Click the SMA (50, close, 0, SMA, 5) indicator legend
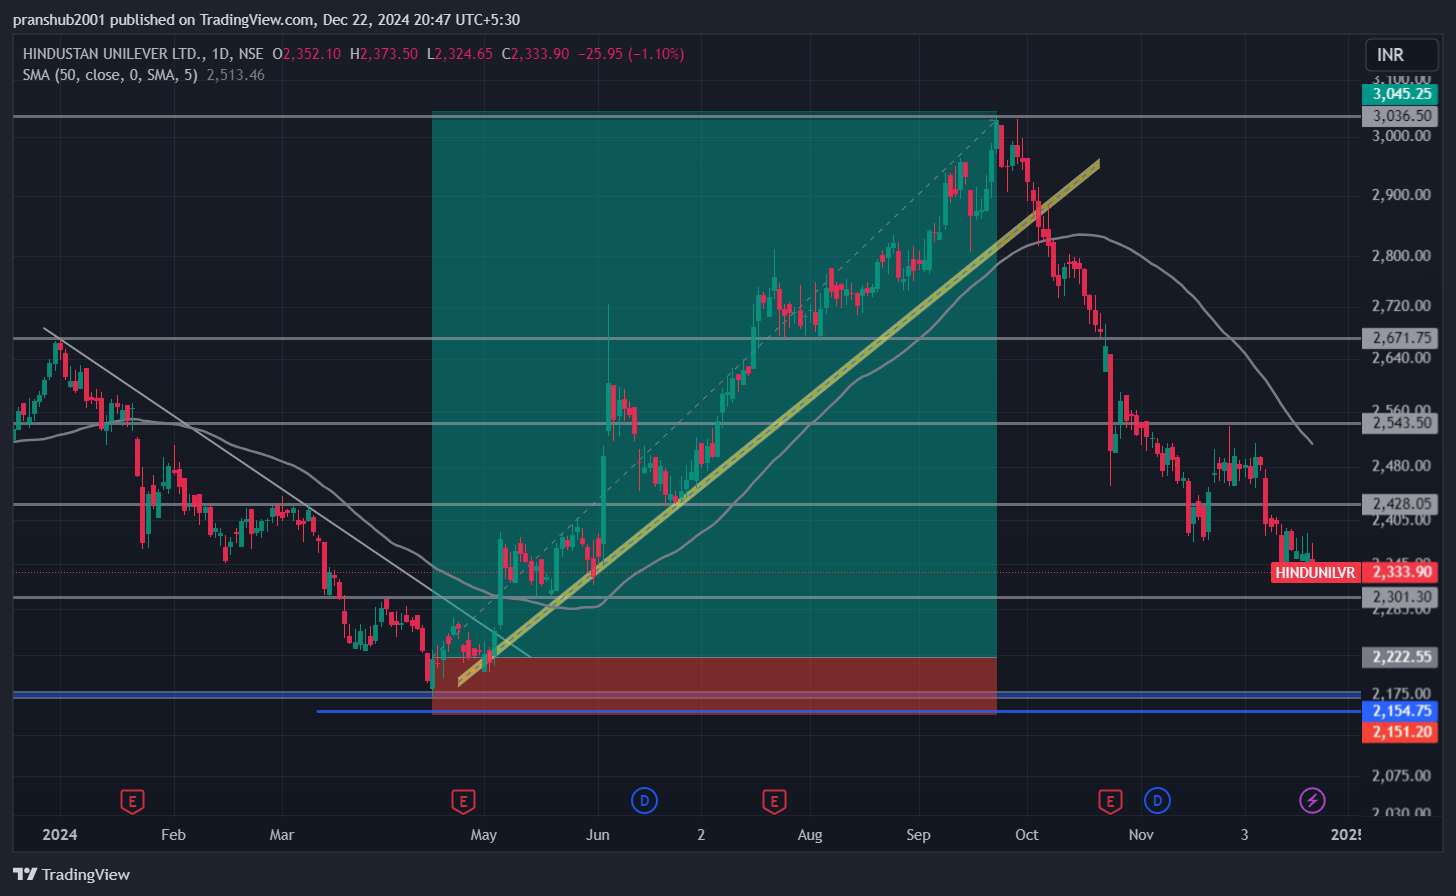This screenshot has height=896, width=1456. pos(110,75)
